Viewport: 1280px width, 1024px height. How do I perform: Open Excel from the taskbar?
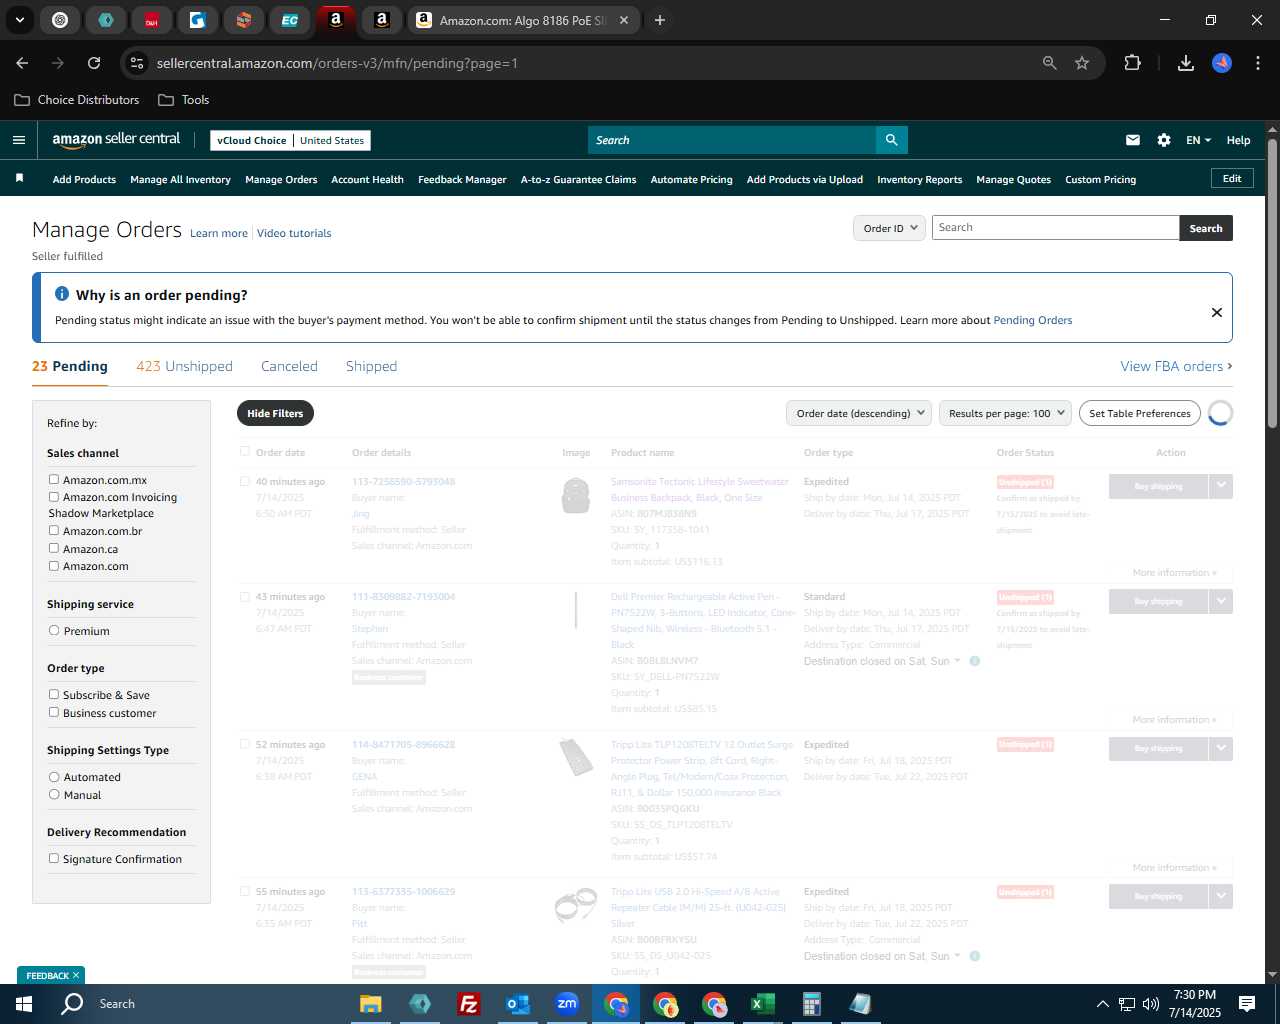coord(762,1004)
